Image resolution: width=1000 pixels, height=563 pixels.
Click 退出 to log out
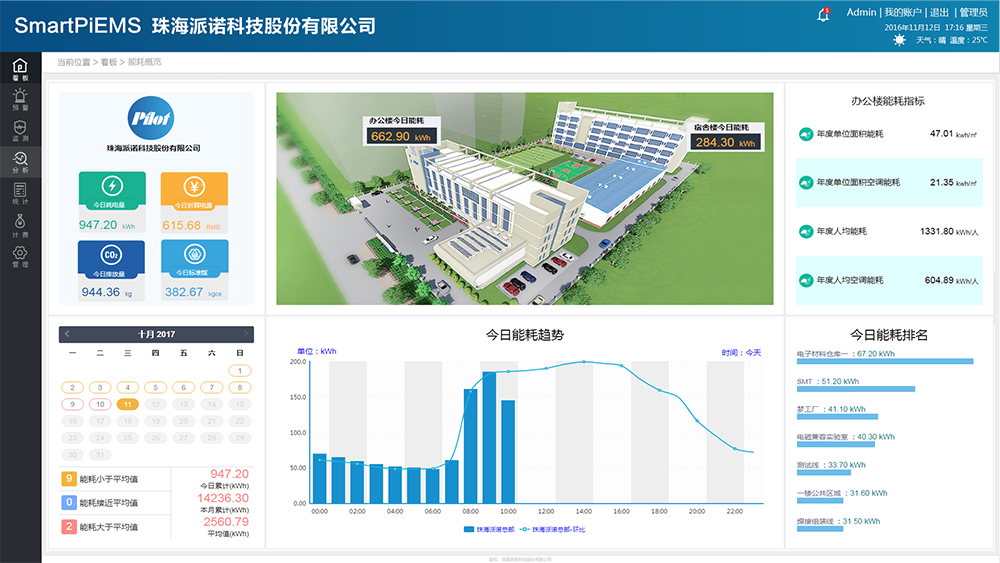tap(939, 12)
